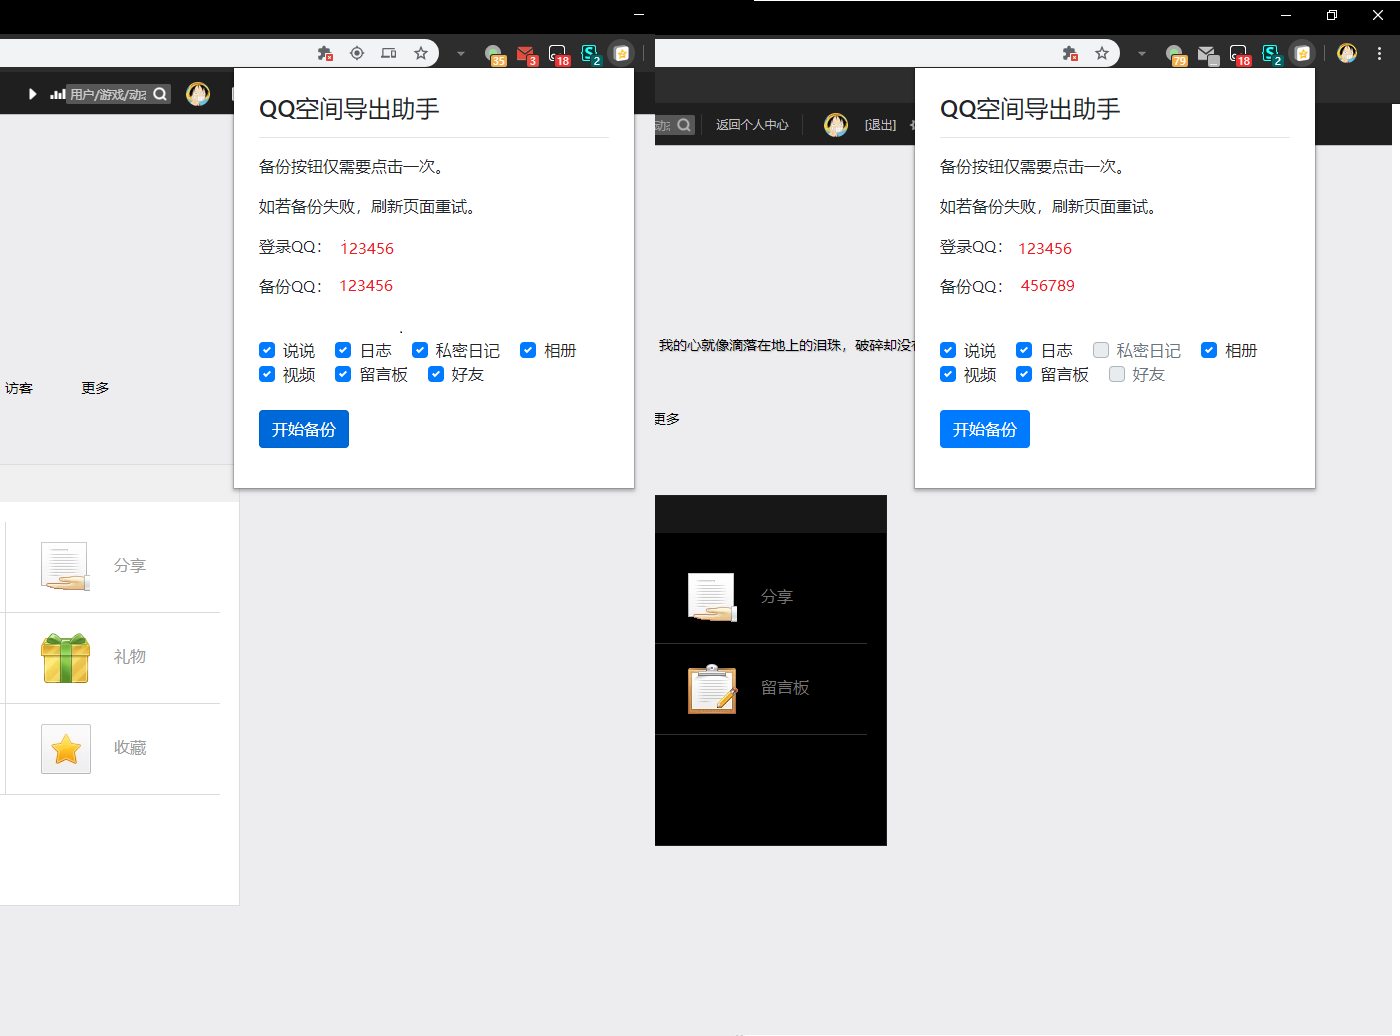Open left window S extension with badge 2
Viewport: 1400px width, 1036px height.
(x=591, y=55)
